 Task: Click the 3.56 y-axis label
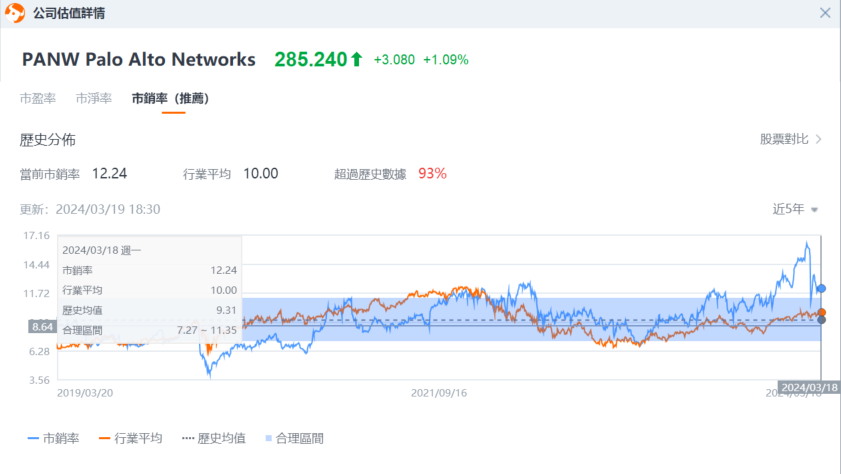39,380
